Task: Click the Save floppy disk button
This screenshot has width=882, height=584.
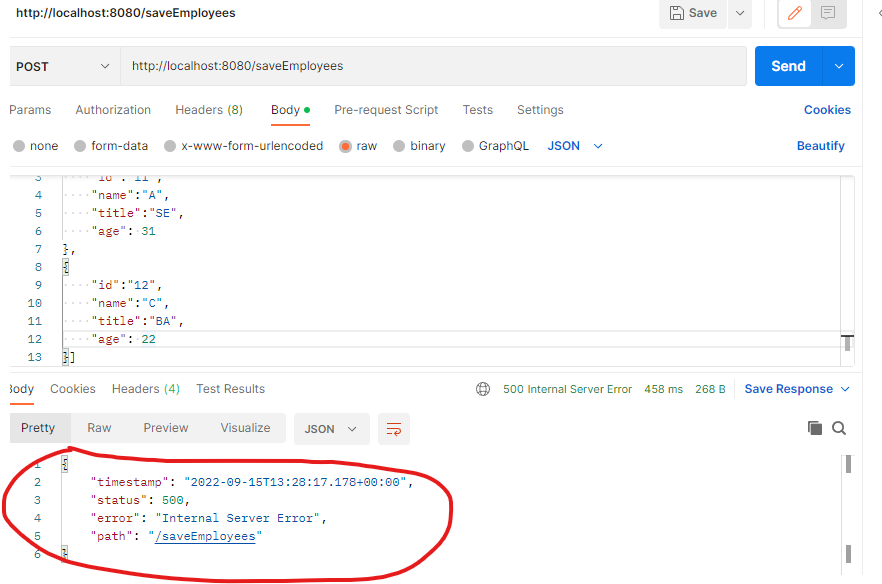Action: coord(694,13)
